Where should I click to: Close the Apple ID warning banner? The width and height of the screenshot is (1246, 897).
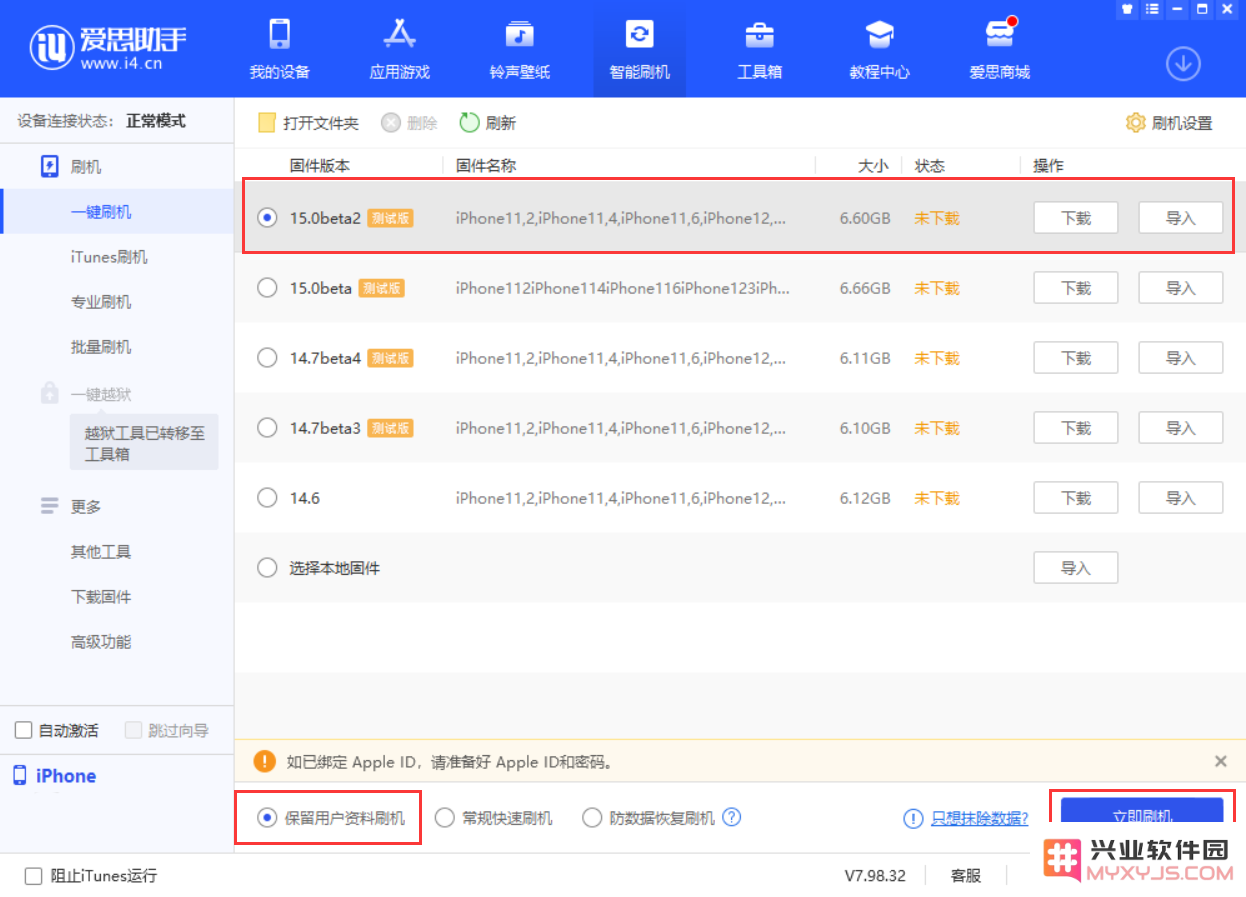pos(1220,761)
